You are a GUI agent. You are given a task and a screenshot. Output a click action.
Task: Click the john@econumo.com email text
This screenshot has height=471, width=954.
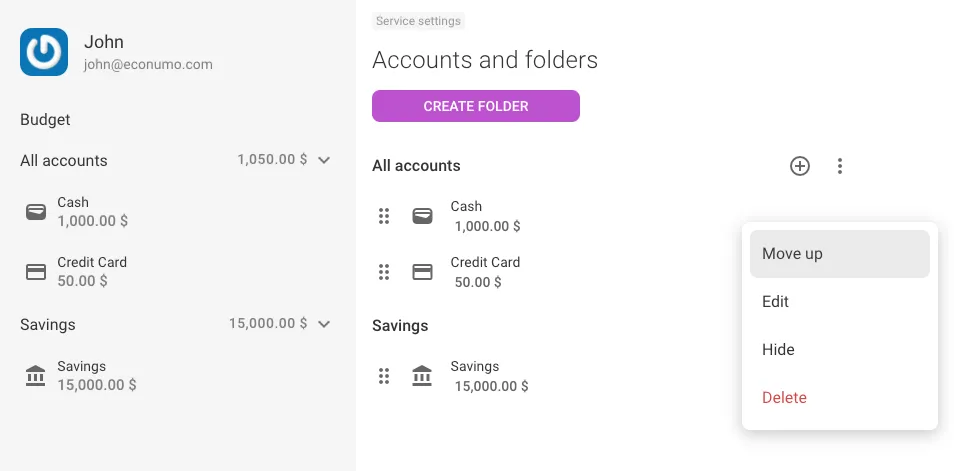pyautogui.click(x=148, y=65)
